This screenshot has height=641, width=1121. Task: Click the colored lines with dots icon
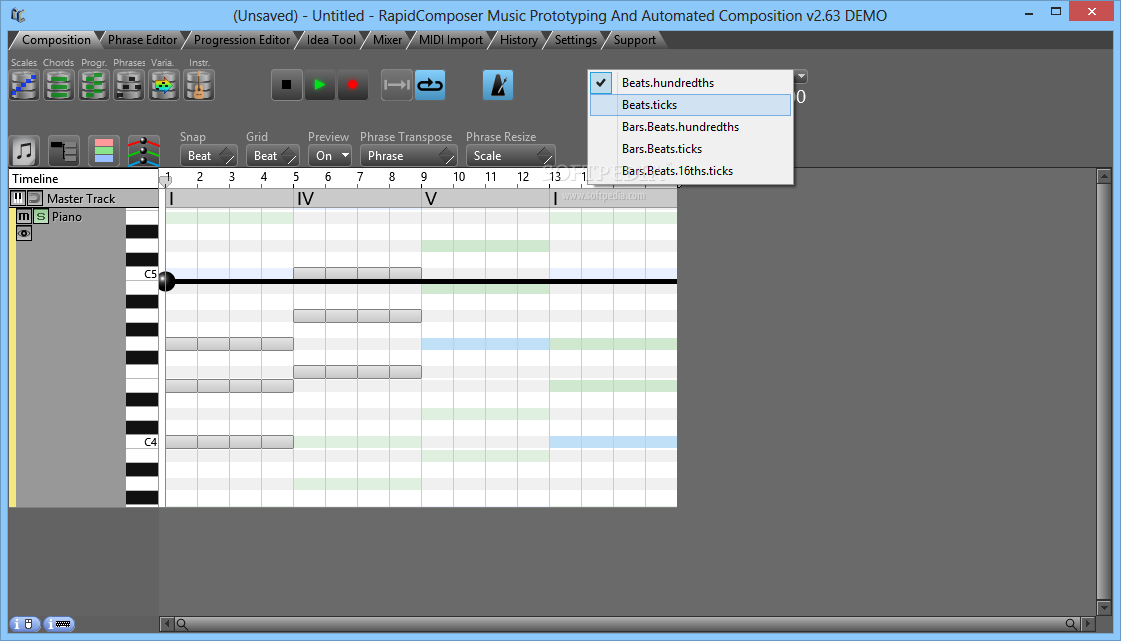144,151
